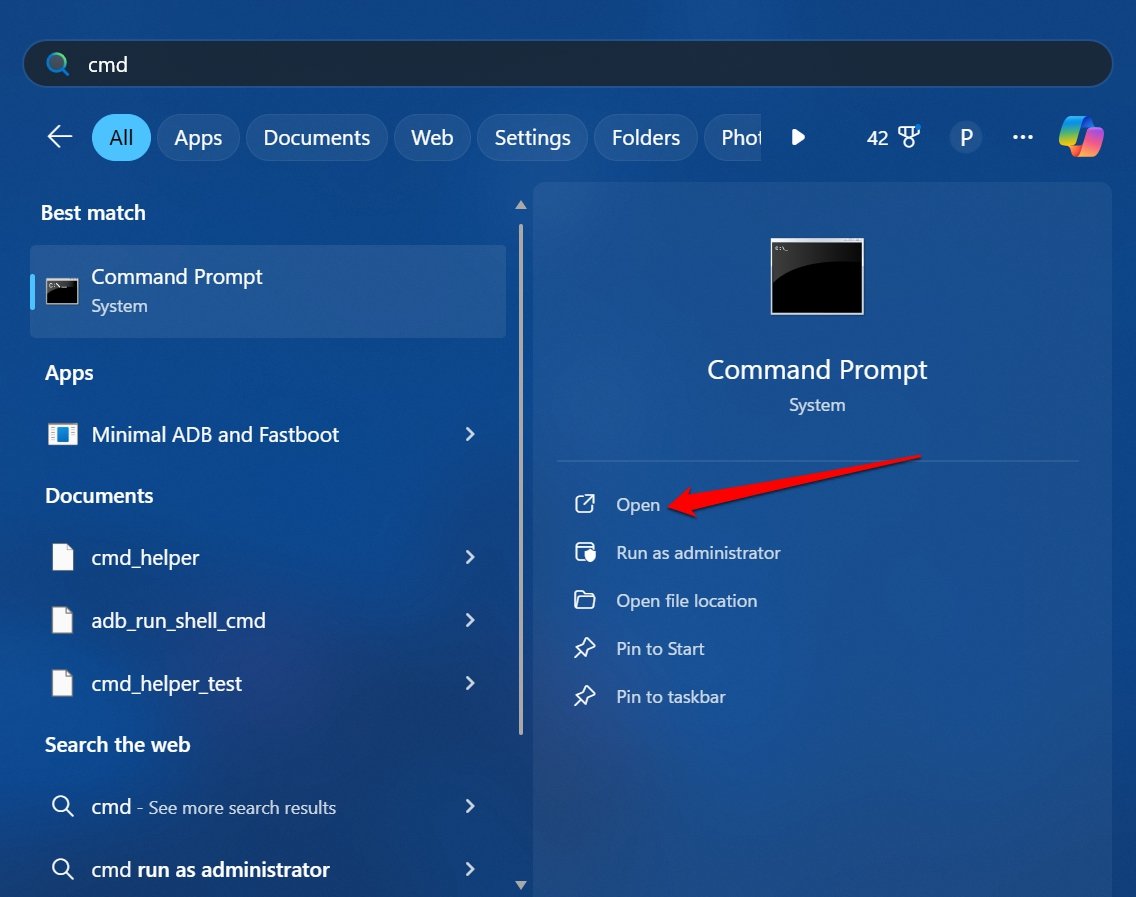The height and width of the screenshot is (897, 1136).
Task: Show more filter tabs with the play arrow
Action: click(798, 137)
